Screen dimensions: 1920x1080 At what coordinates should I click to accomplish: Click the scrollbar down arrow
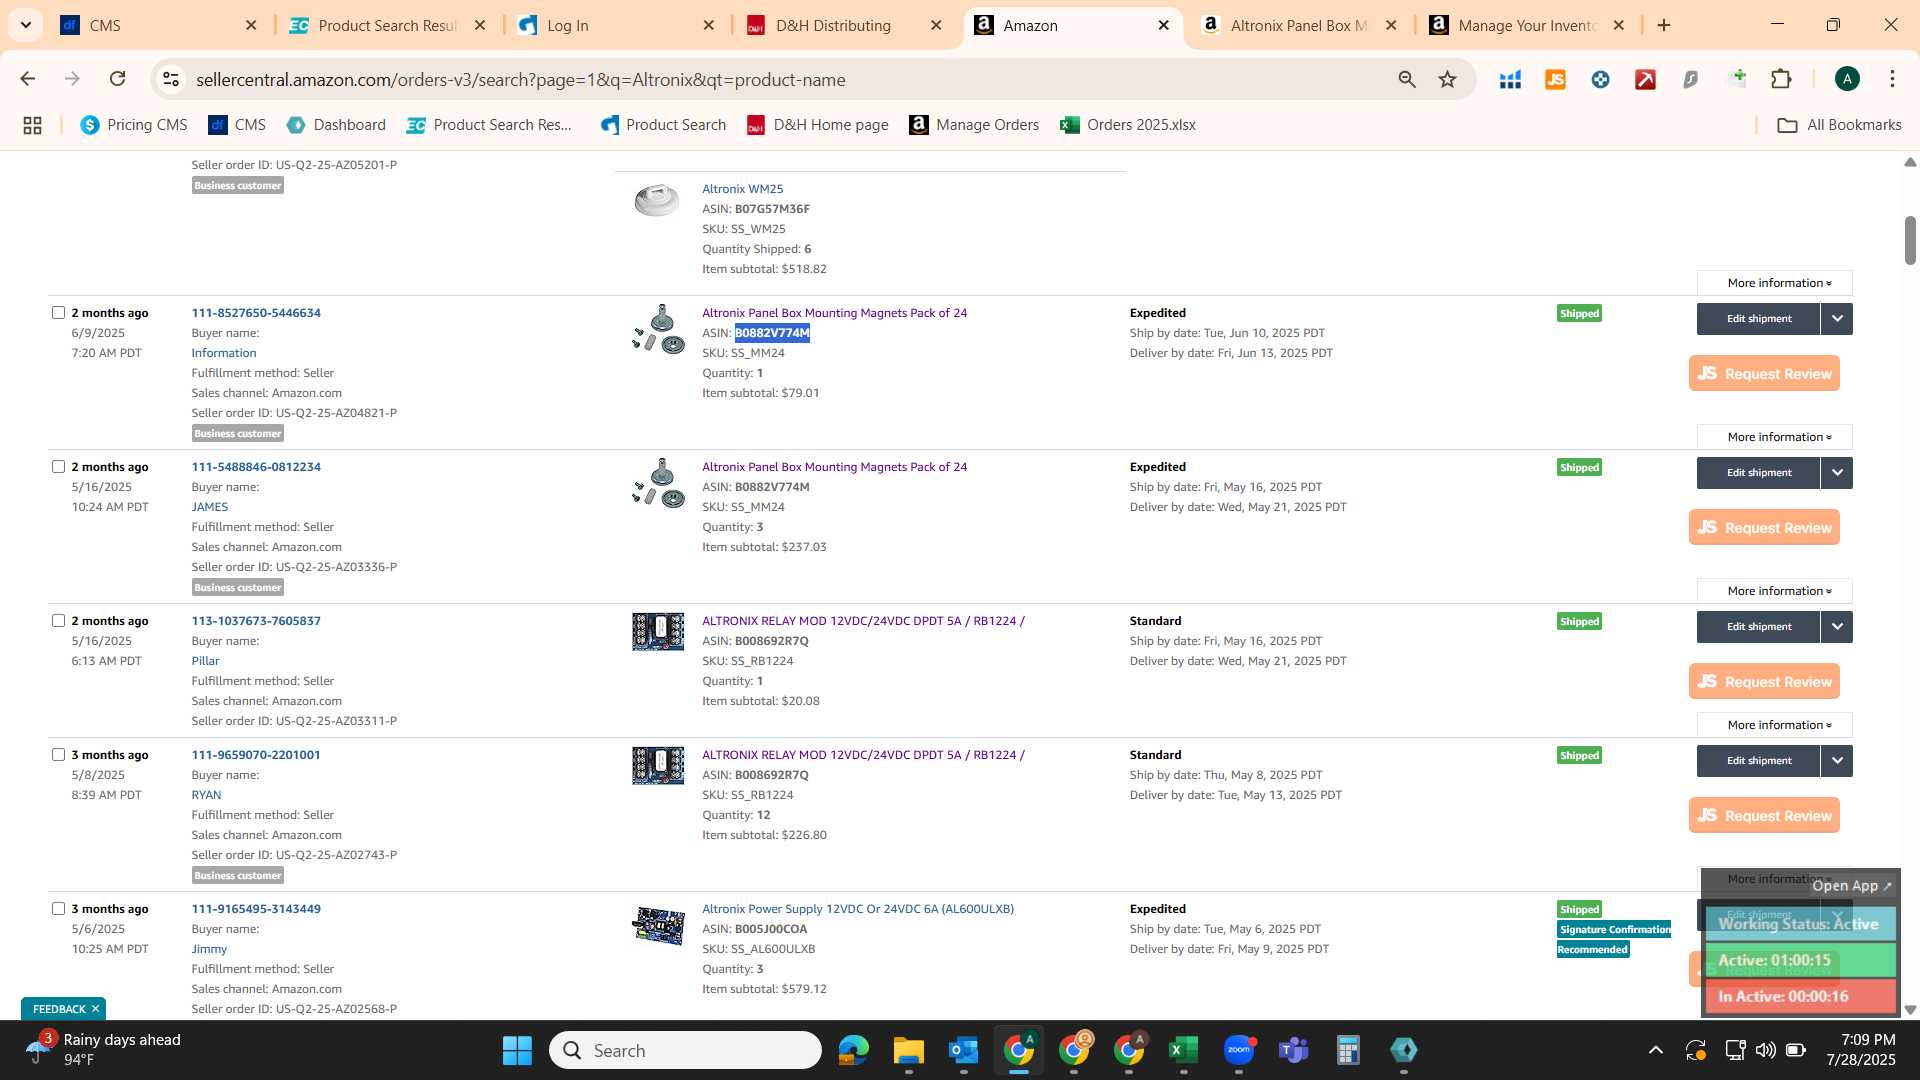[x=1910, y=1010]
